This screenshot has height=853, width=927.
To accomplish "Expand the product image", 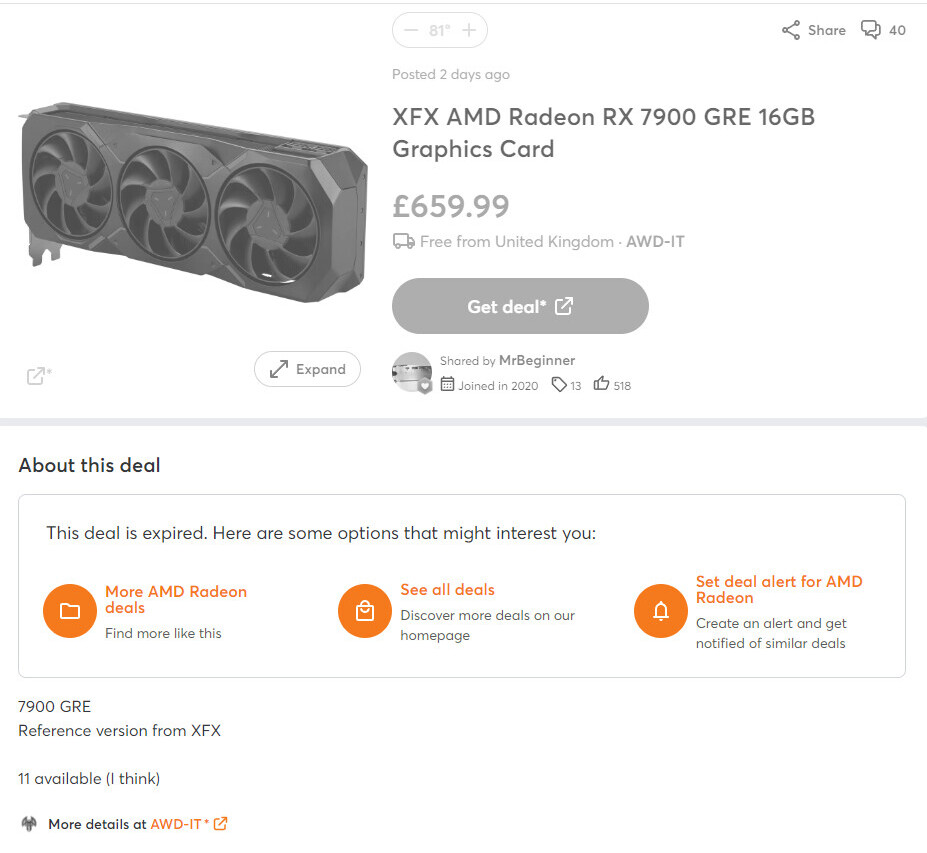I will [x=307, y=369].
